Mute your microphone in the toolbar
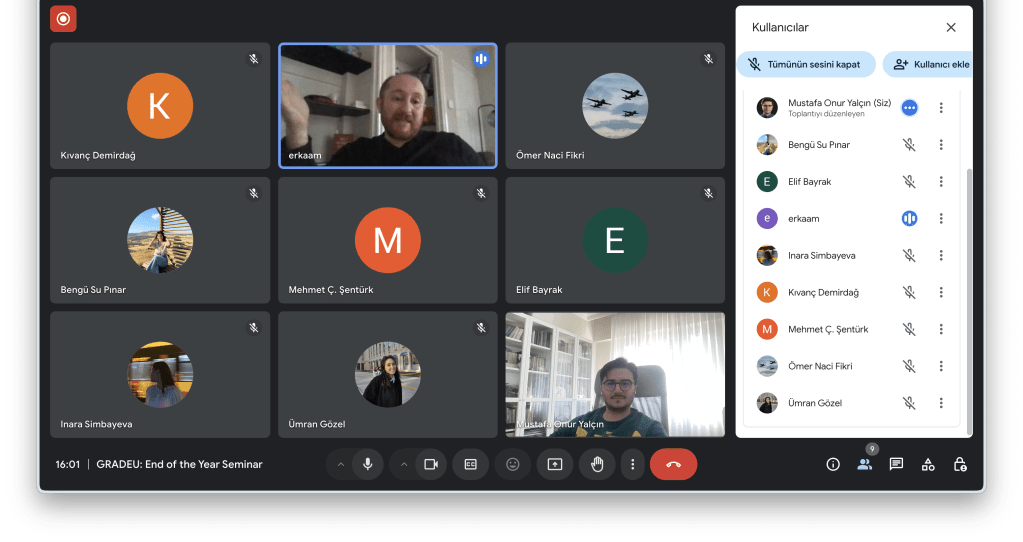The width and height of the screenshot is (1023, 542). pos(368,464)
